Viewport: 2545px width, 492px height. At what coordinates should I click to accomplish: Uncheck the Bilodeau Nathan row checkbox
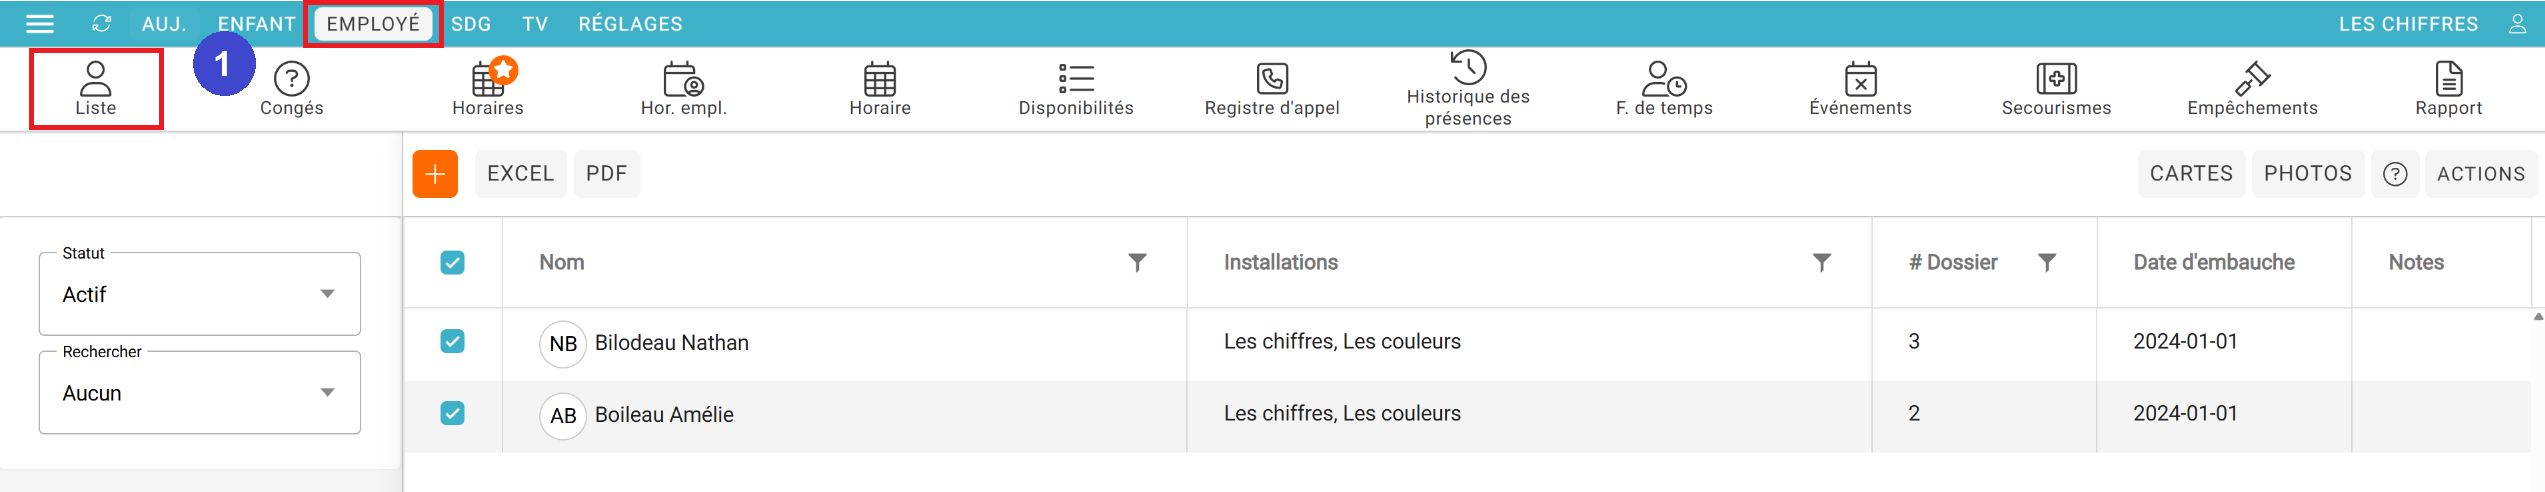pyautogui.click(x=452, y=342)
